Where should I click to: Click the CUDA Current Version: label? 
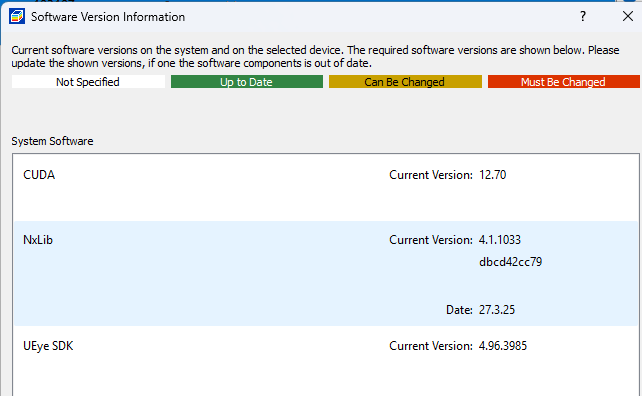pyautogui.click(x=431, y=175)
